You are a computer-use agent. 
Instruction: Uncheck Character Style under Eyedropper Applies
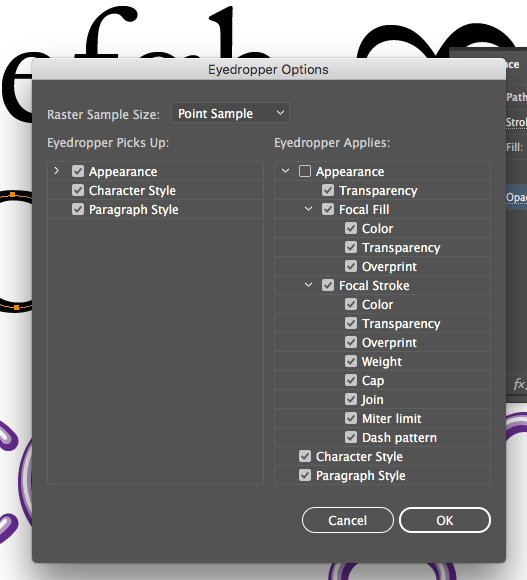[x=305, y=456]
